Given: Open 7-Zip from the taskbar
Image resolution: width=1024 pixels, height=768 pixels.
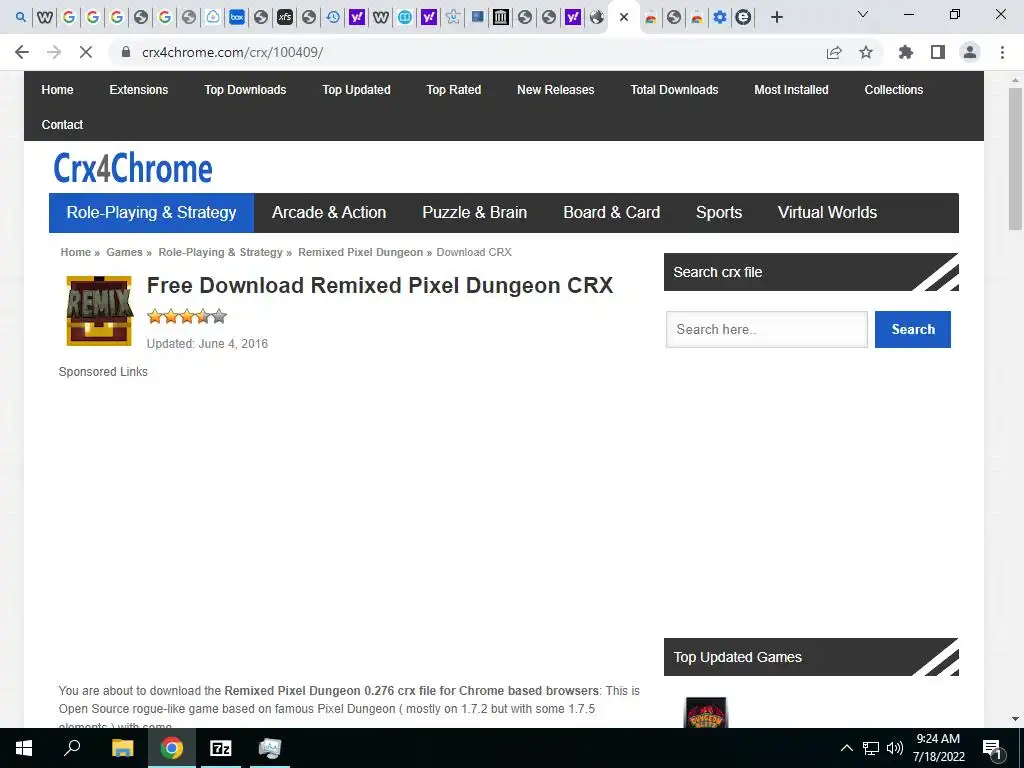Looking at the screenshot, I should (220, 748).
